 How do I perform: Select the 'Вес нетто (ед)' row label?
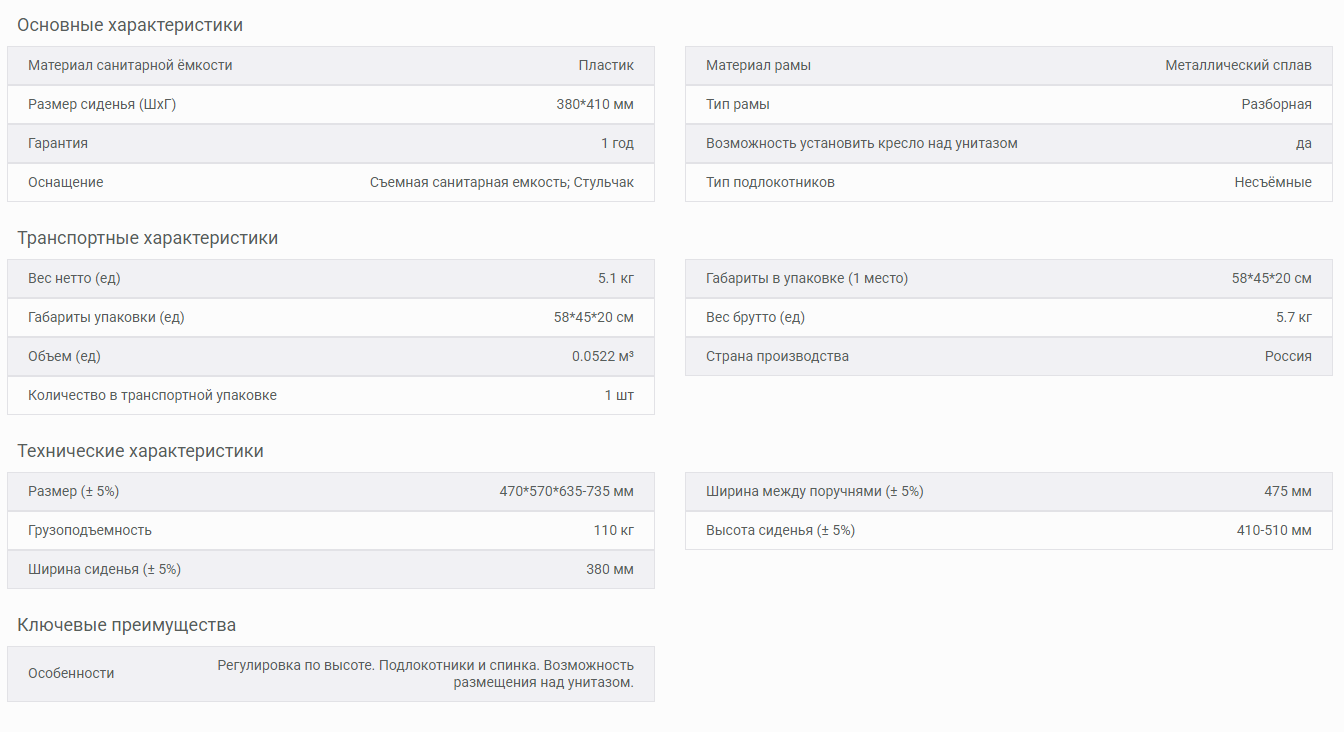[x=74, y=278]
